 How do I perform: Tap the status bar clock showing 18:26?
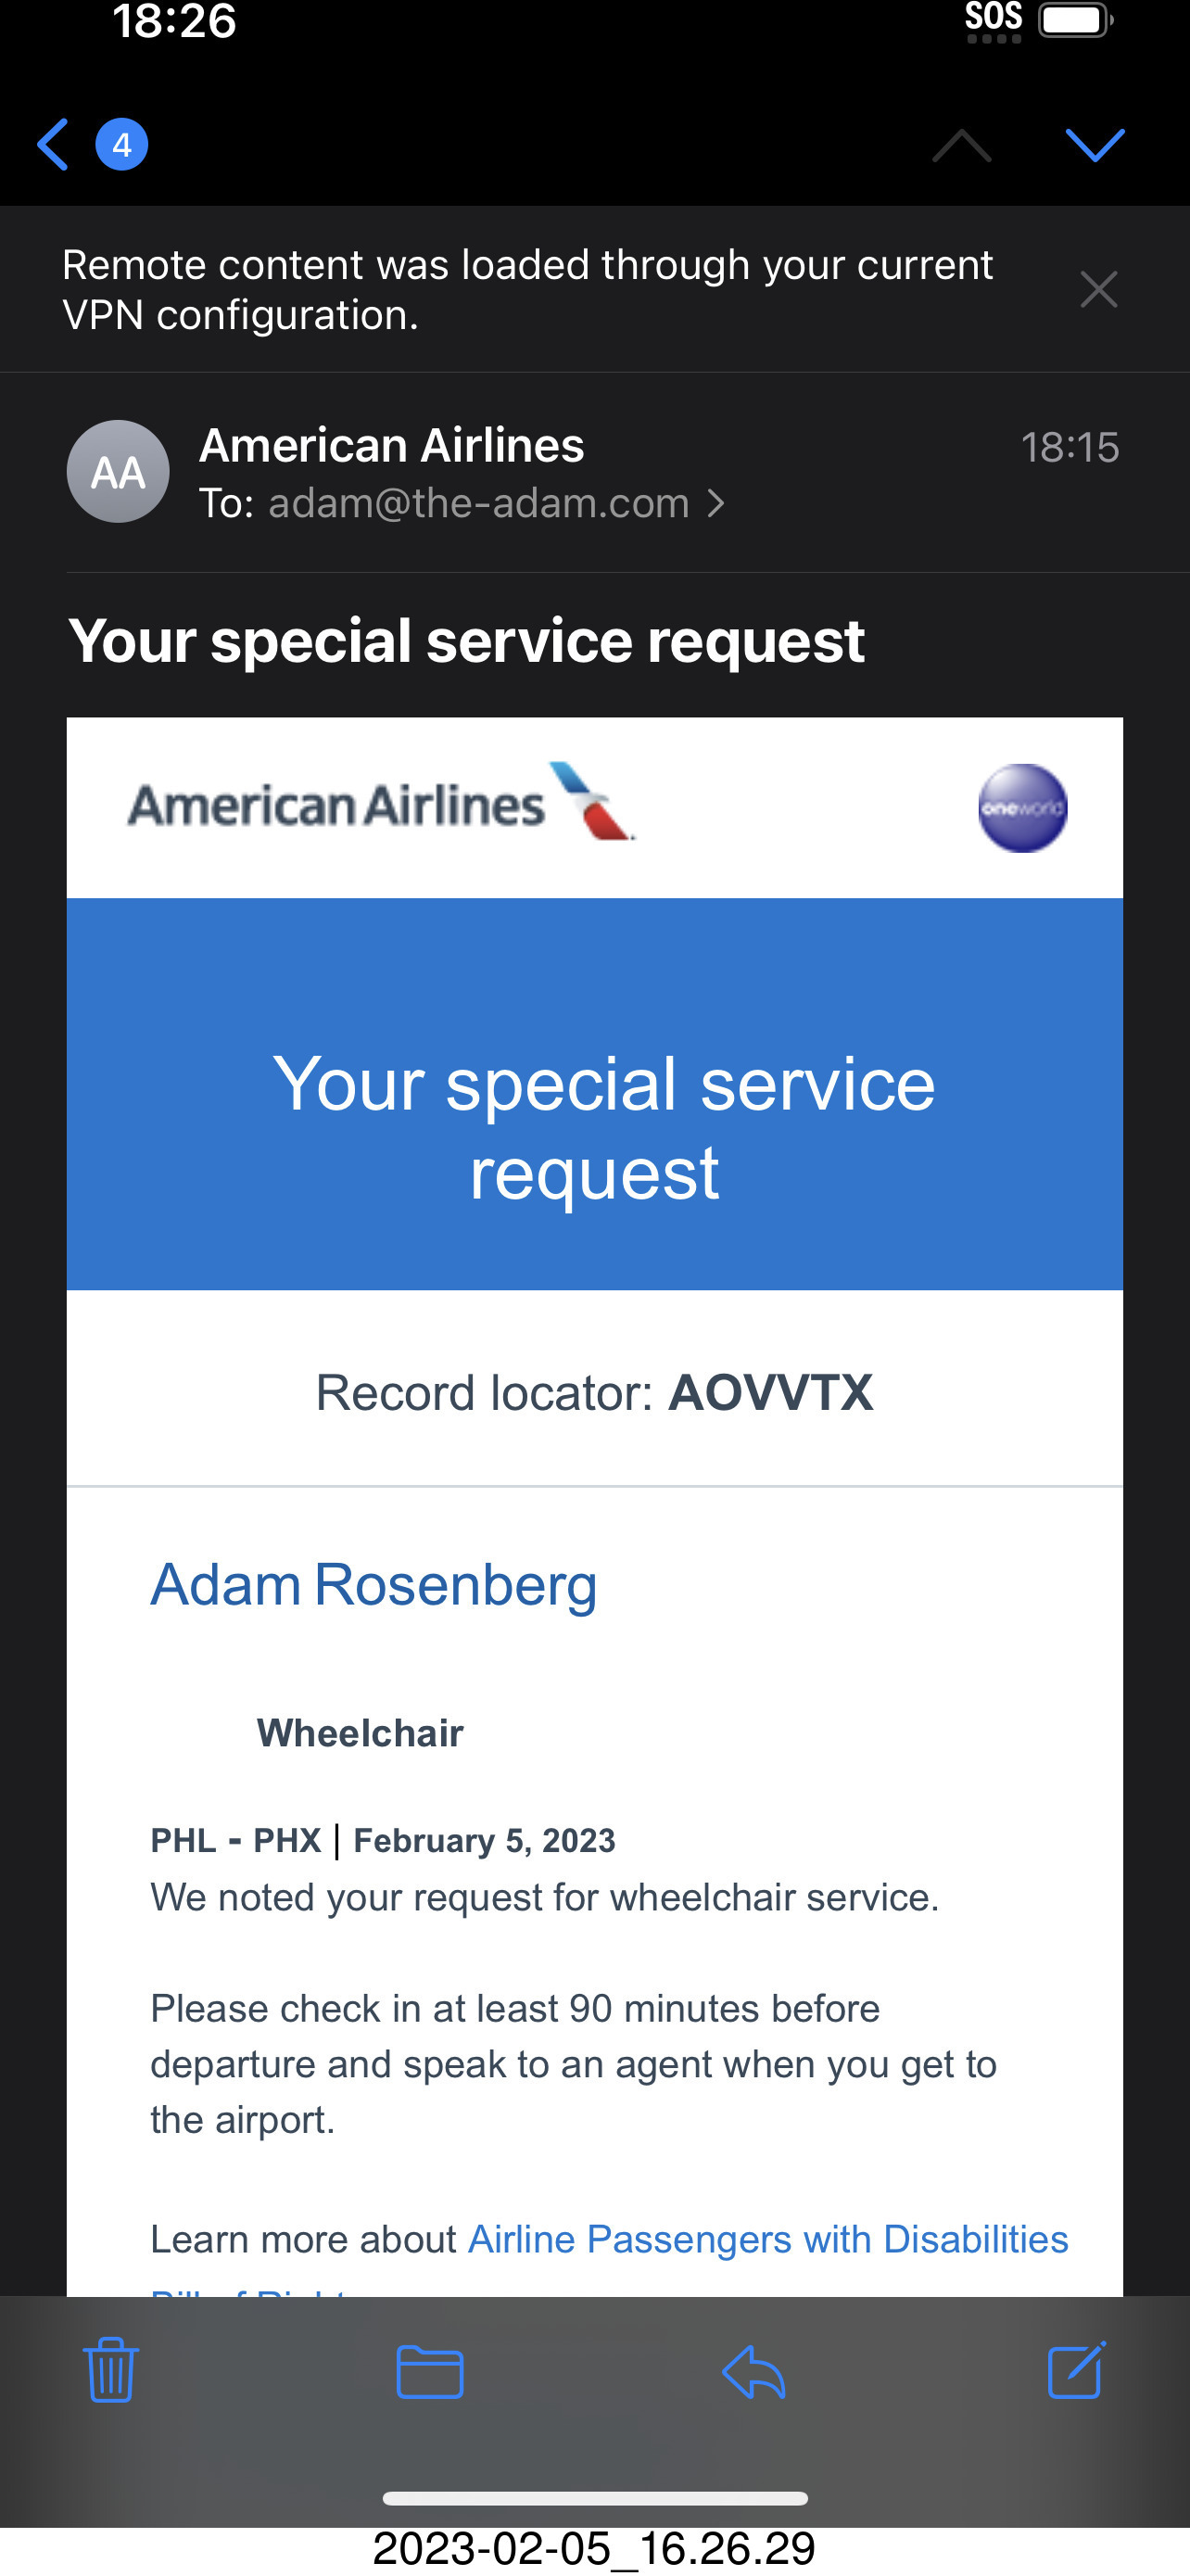click(174, 20)
